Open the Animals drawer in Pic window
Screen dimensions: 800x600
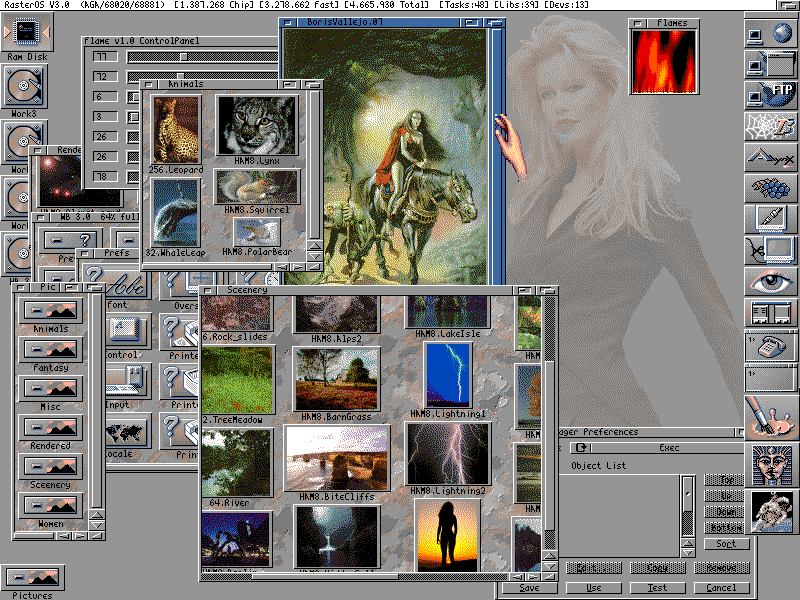click(x=50, y=310)
